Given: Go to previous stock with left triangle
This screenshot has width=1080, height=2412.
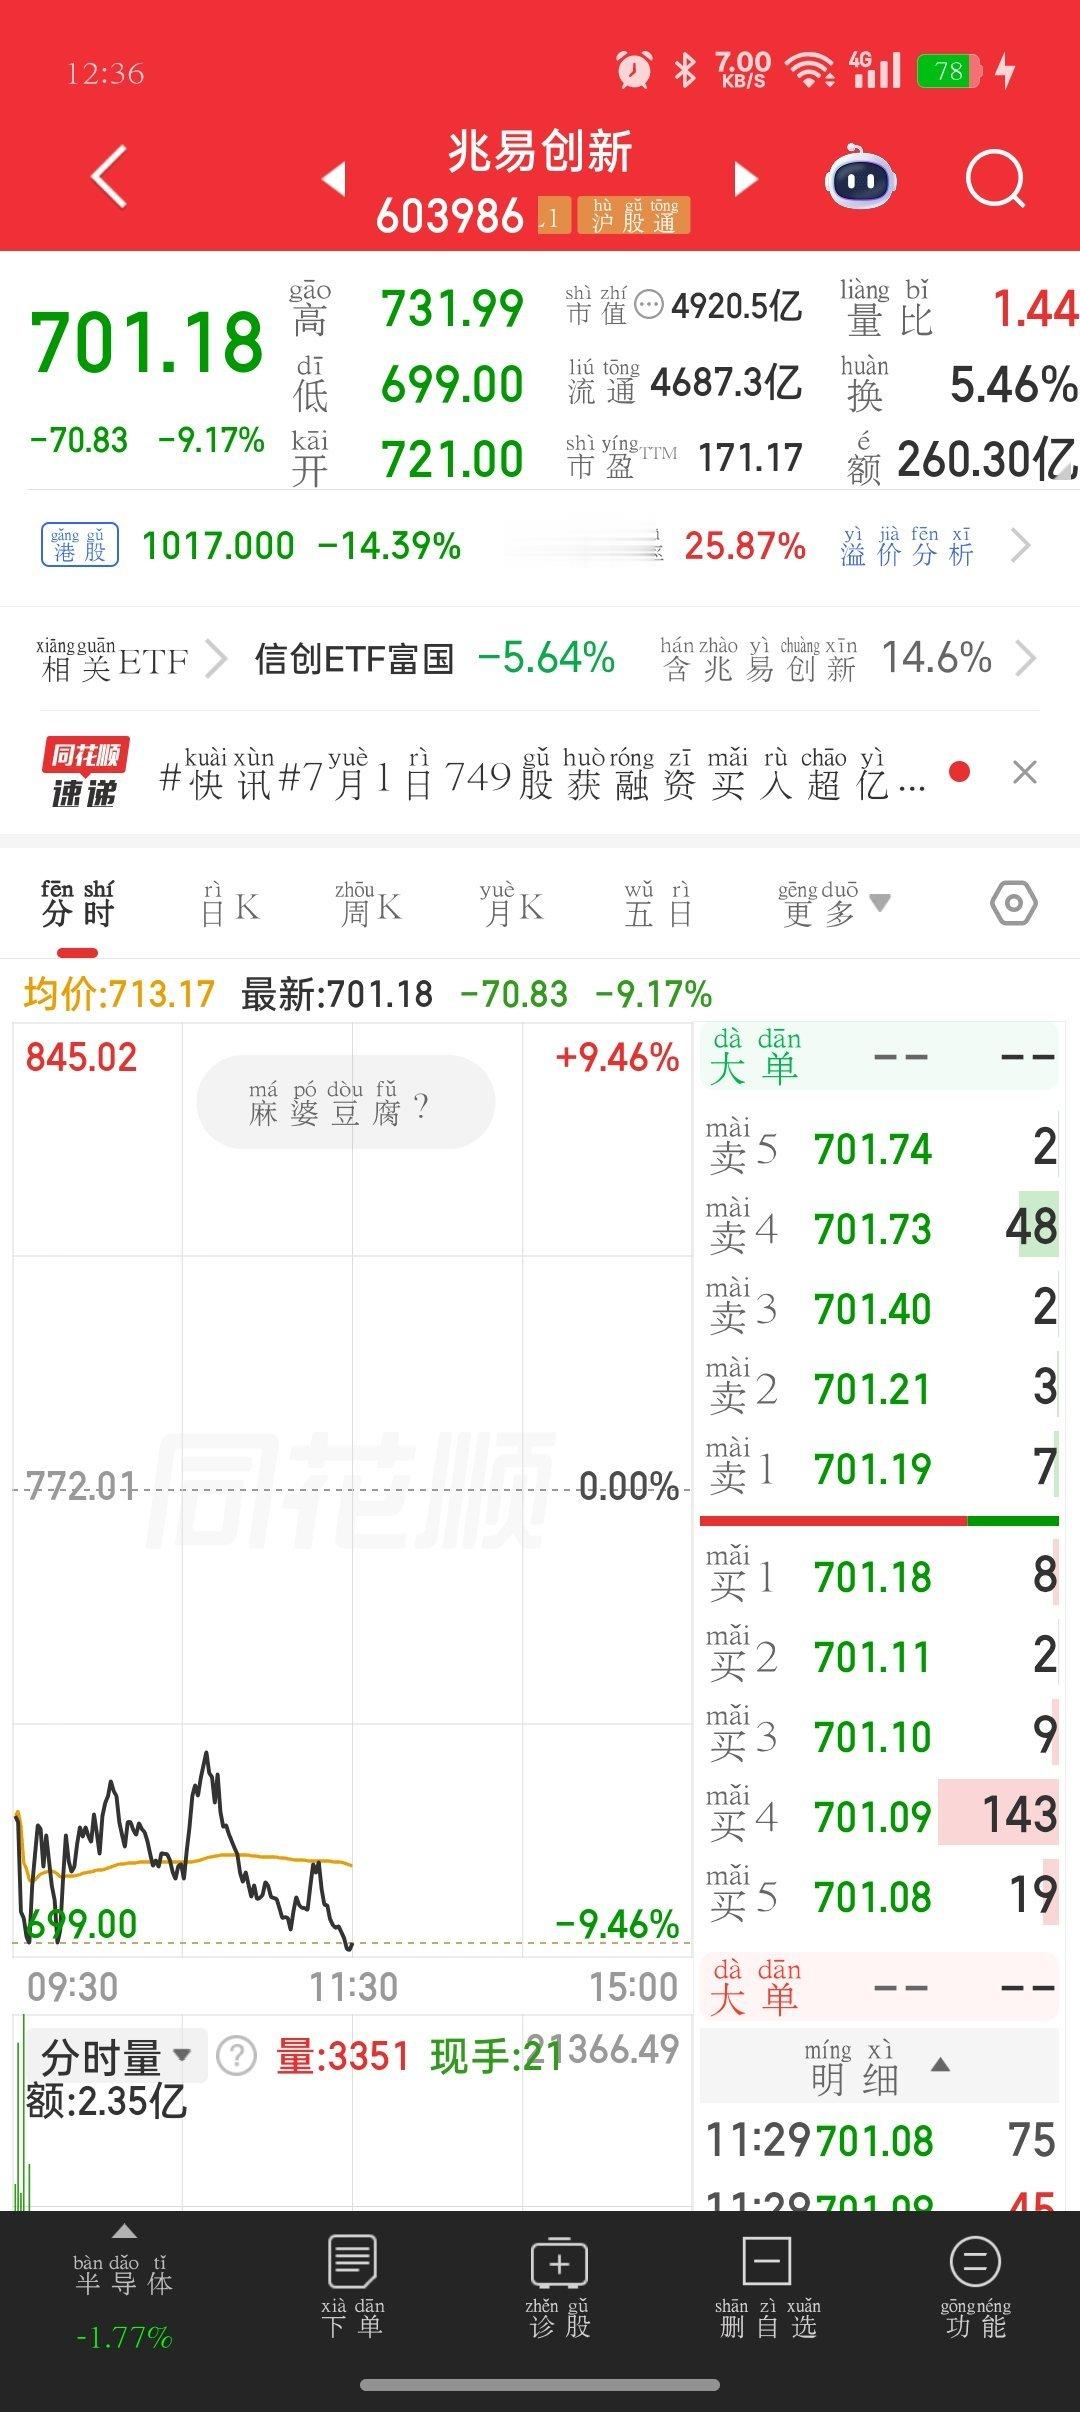Looking at the screenshot, I should click(334, 178).
